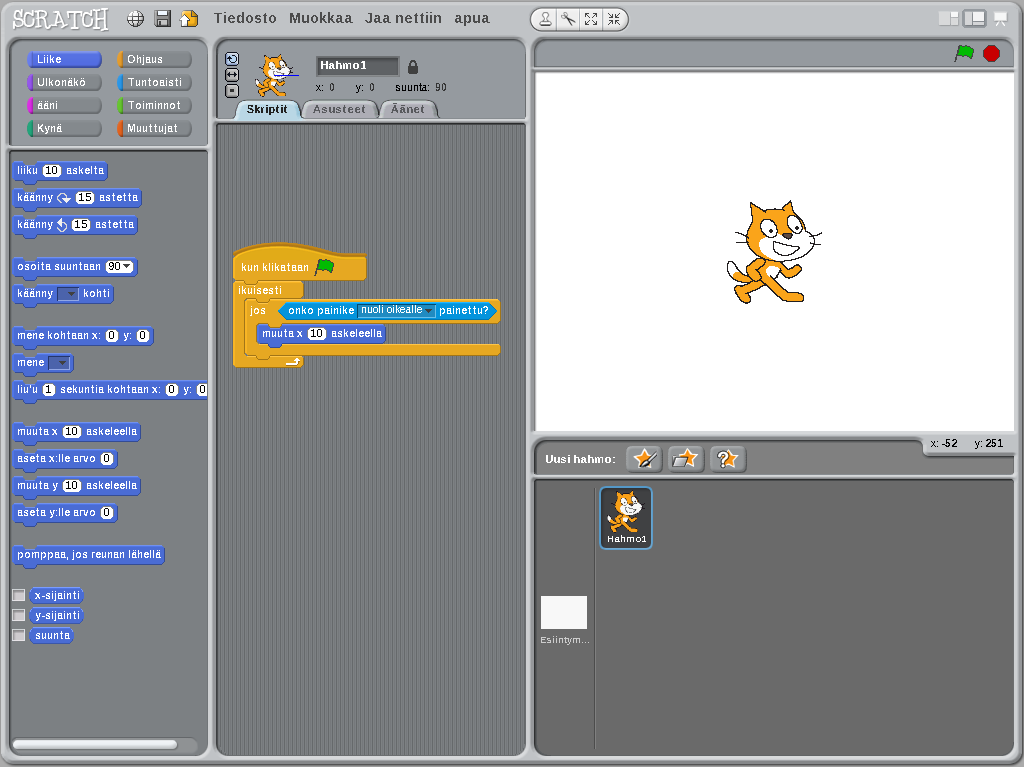Switch to small stage view mode
The width and height of the screenshot is (1024, 767).
(948, 19)
